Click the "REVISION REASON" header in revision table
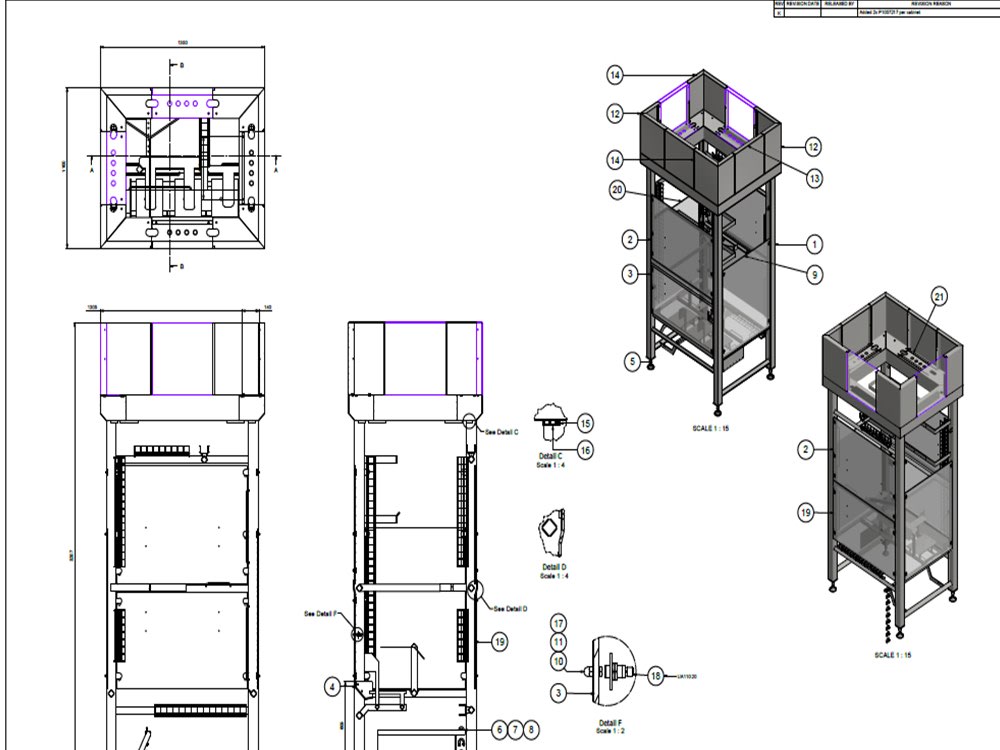The height and width of the screenshot is (750, 1000). pos(932,3)
